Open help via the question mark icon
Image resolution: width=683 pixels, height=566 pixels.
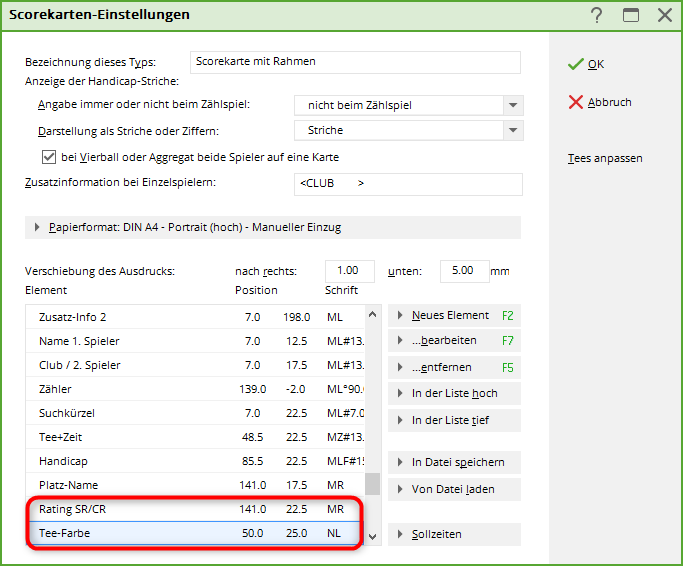[x=597, y=15]
